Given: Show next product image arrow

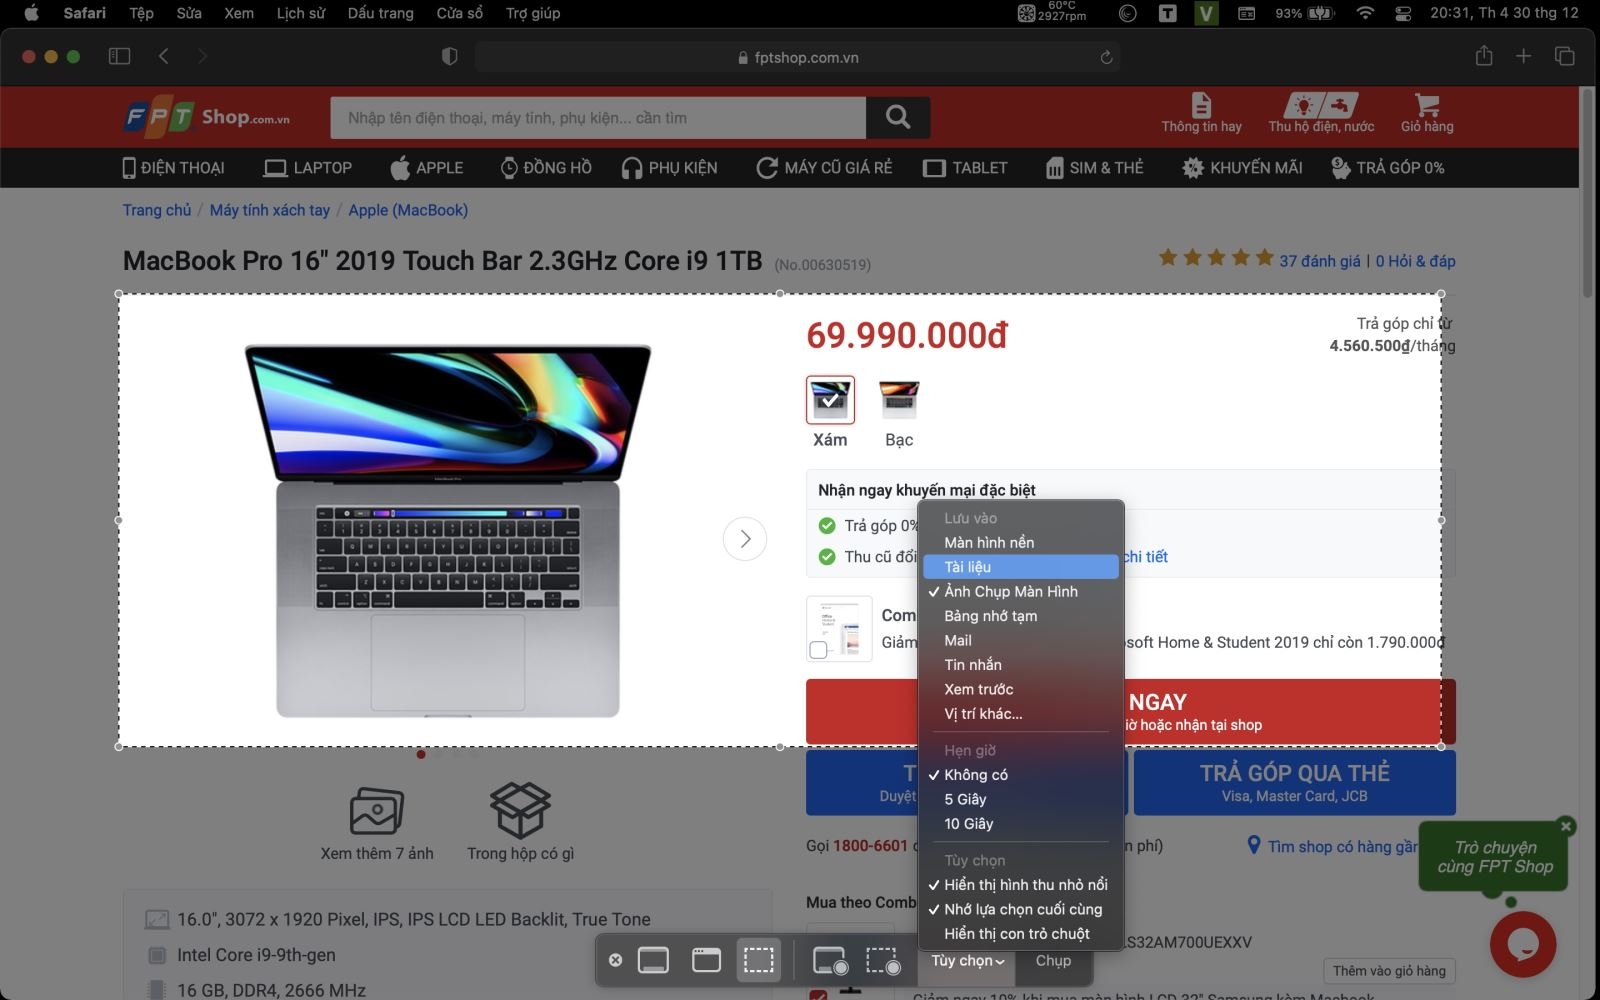Looking at the screenshot, I should [x=745, y=539].
